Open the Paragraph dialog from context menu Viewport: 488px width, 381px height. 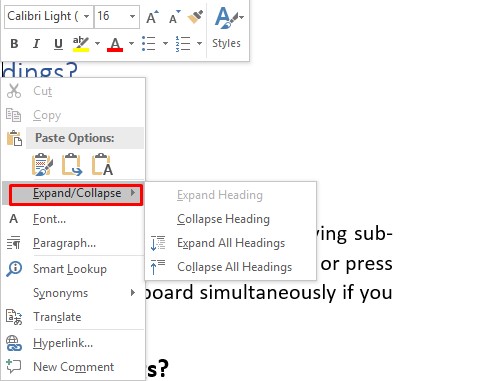(x=64, y=243)
